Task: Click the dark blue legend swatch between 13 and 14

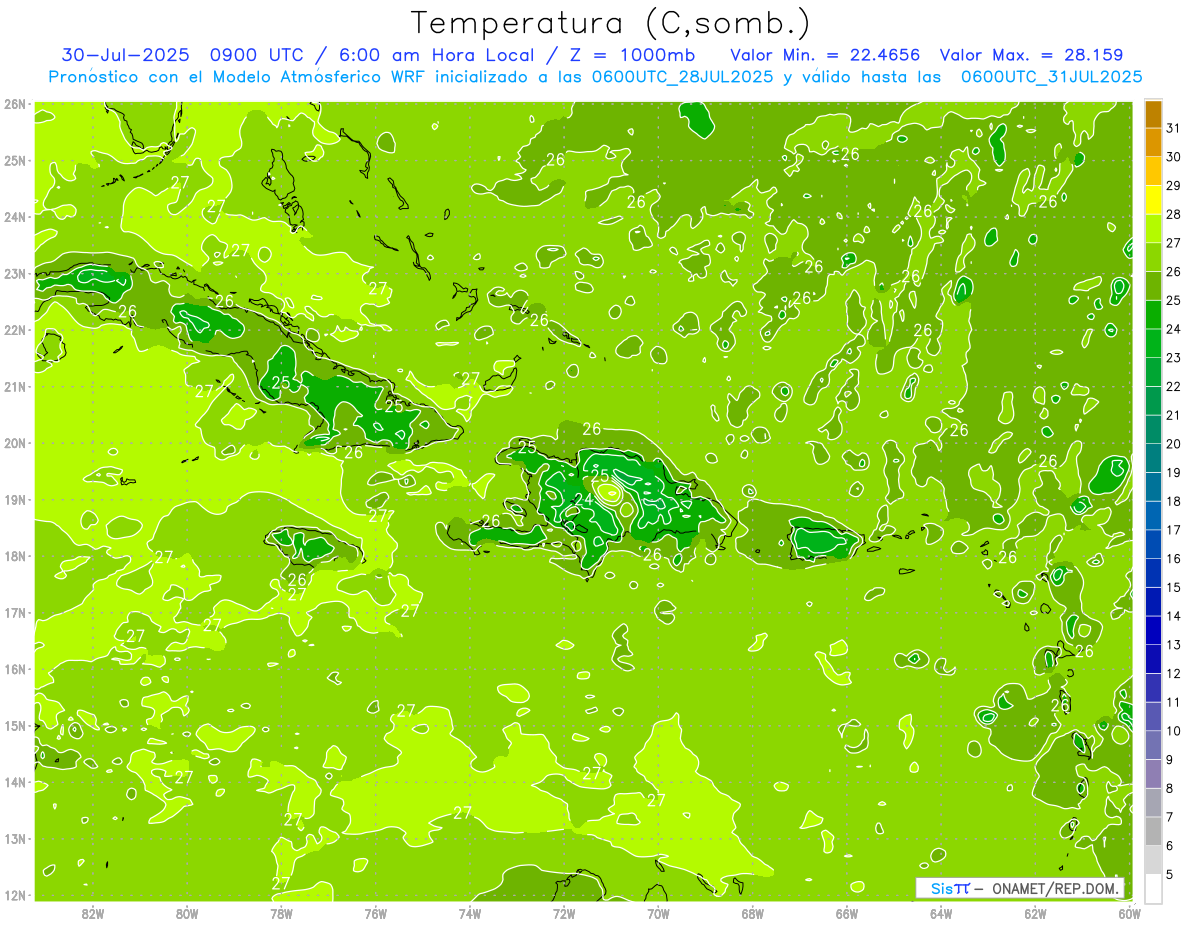Action: (x=1153, y=630)
